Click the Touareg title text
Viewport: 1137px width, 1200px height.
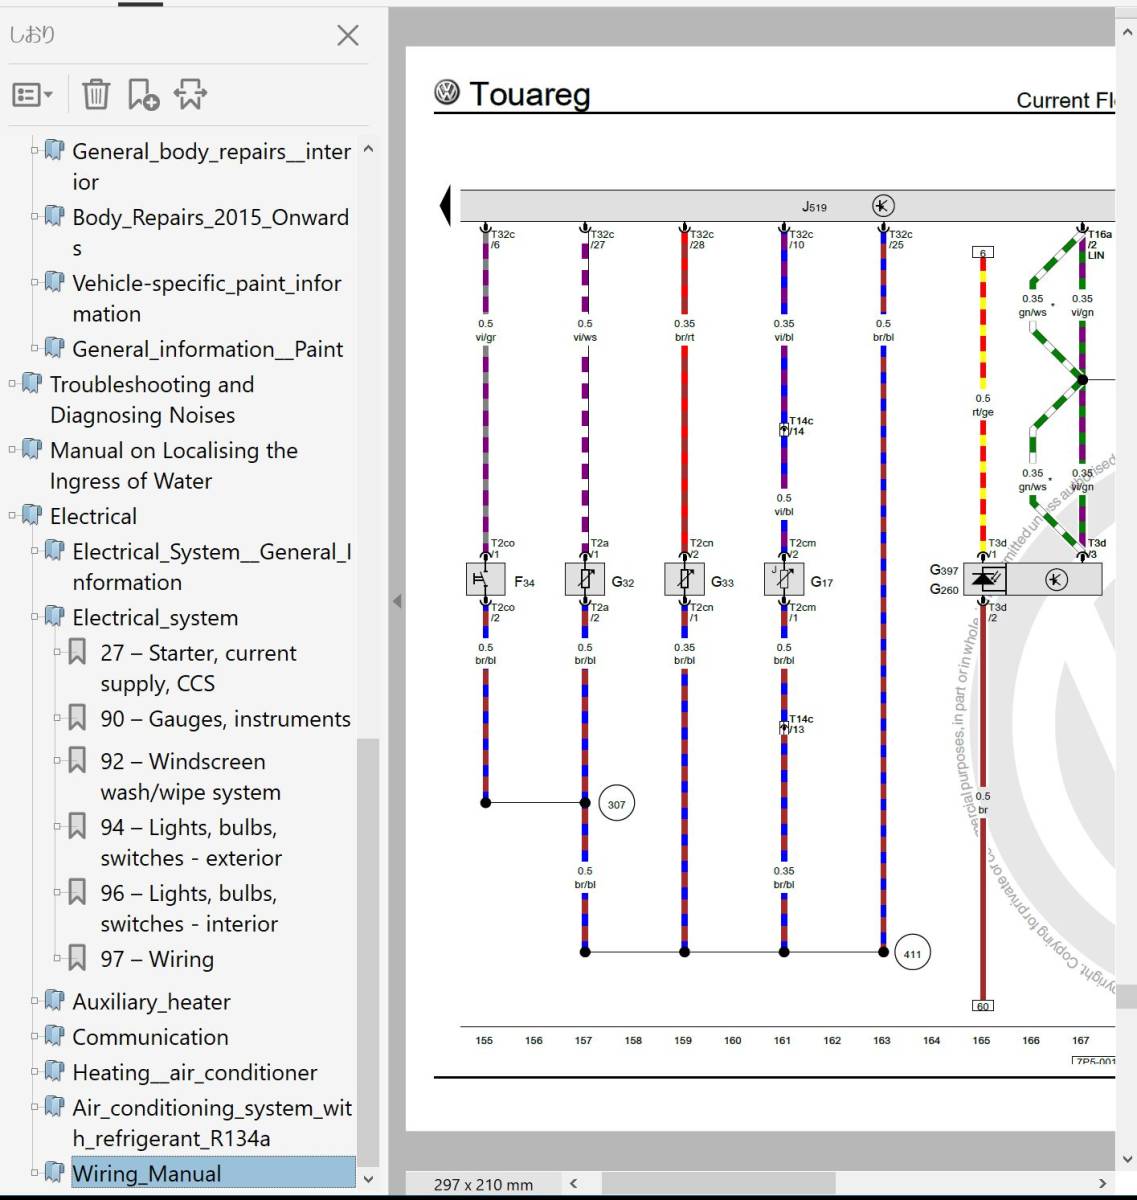click(529, 94)
